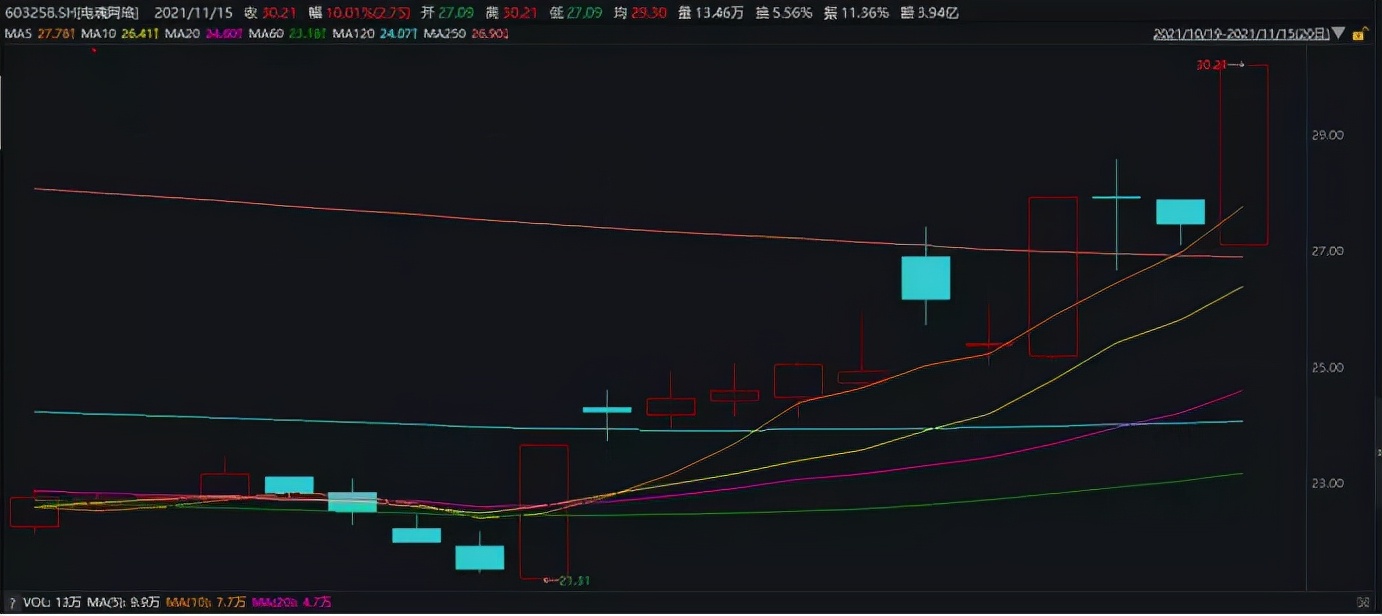Click the orange lock icon at top right
1382x616 pixels.
point(1357,34)
